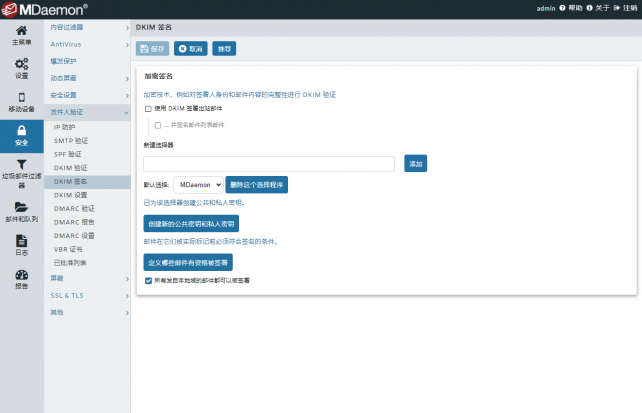Screen dimensions: 642x413
Task: Open the 报告 gauge icon
Action: [x=22, y=275]
